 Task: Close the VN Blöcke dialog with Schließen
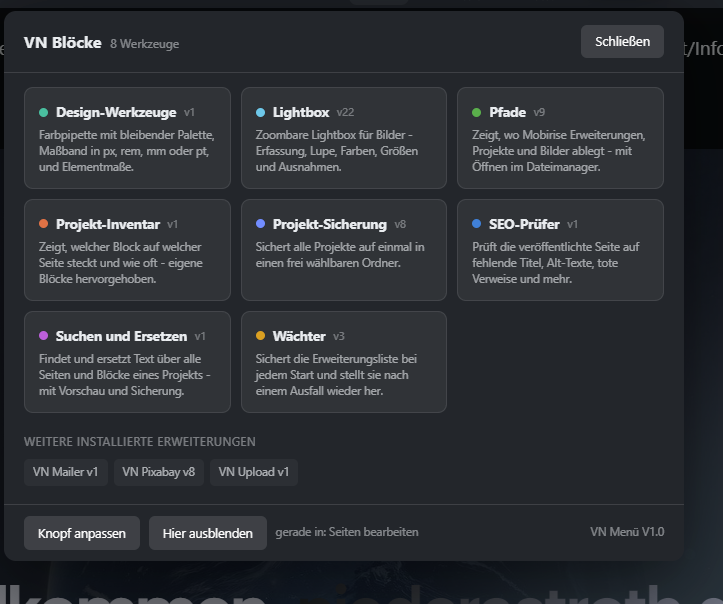click(622, 41)
